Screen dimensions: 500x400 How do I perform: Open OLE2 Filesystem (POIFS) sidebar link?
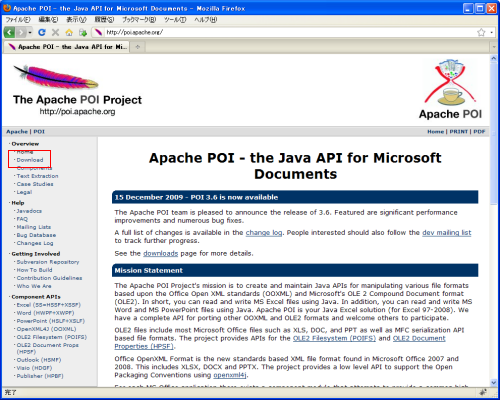[x=52, y=337]
